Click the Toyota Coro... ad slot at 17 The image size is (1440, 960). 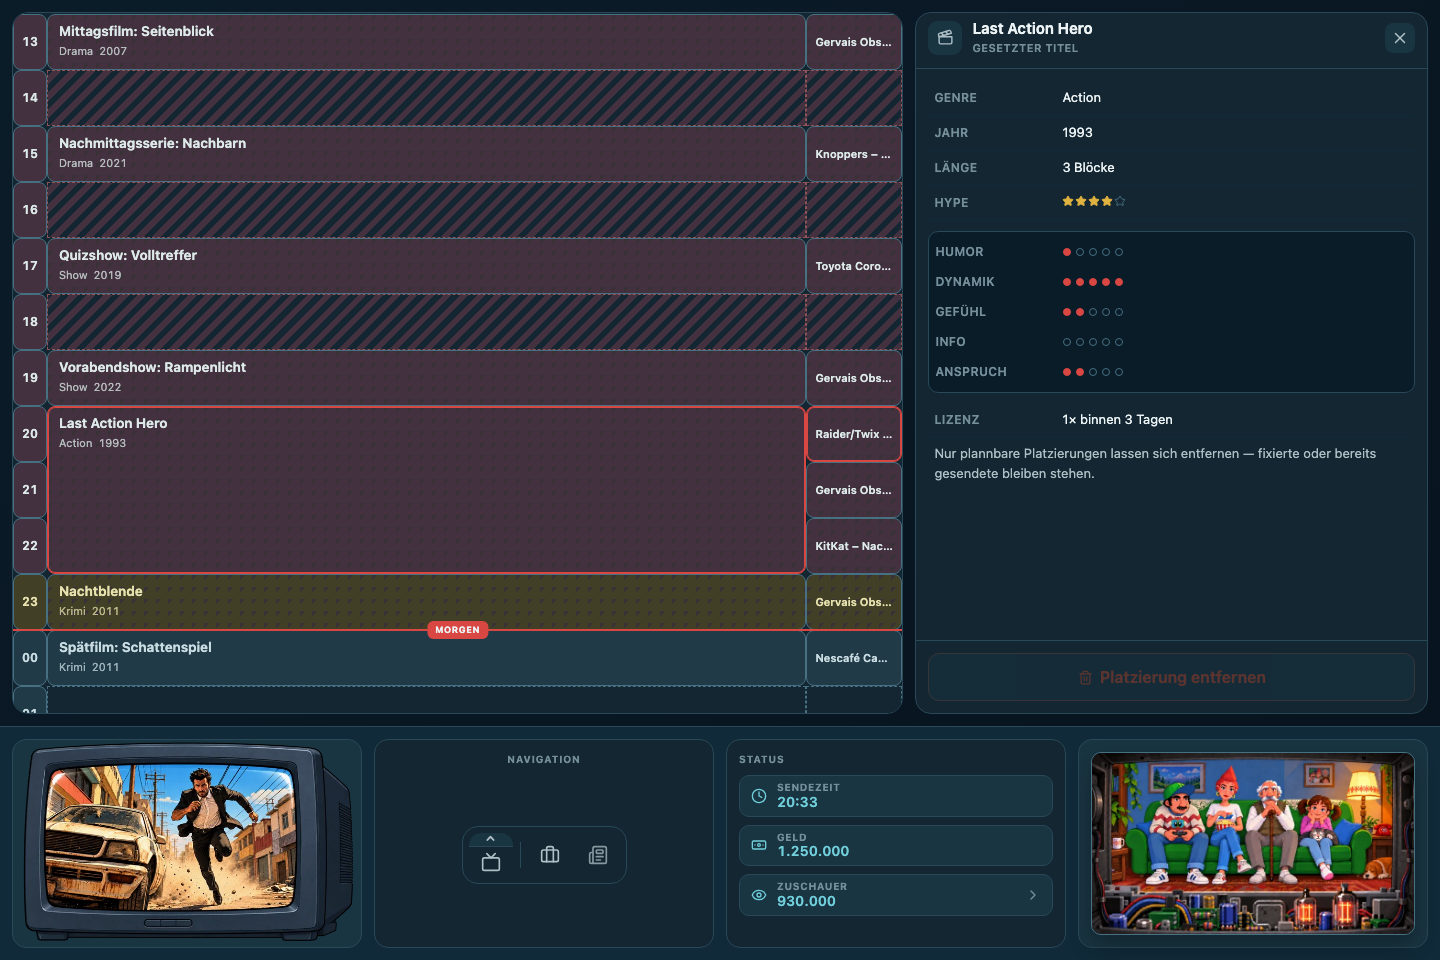pos(854,266)
